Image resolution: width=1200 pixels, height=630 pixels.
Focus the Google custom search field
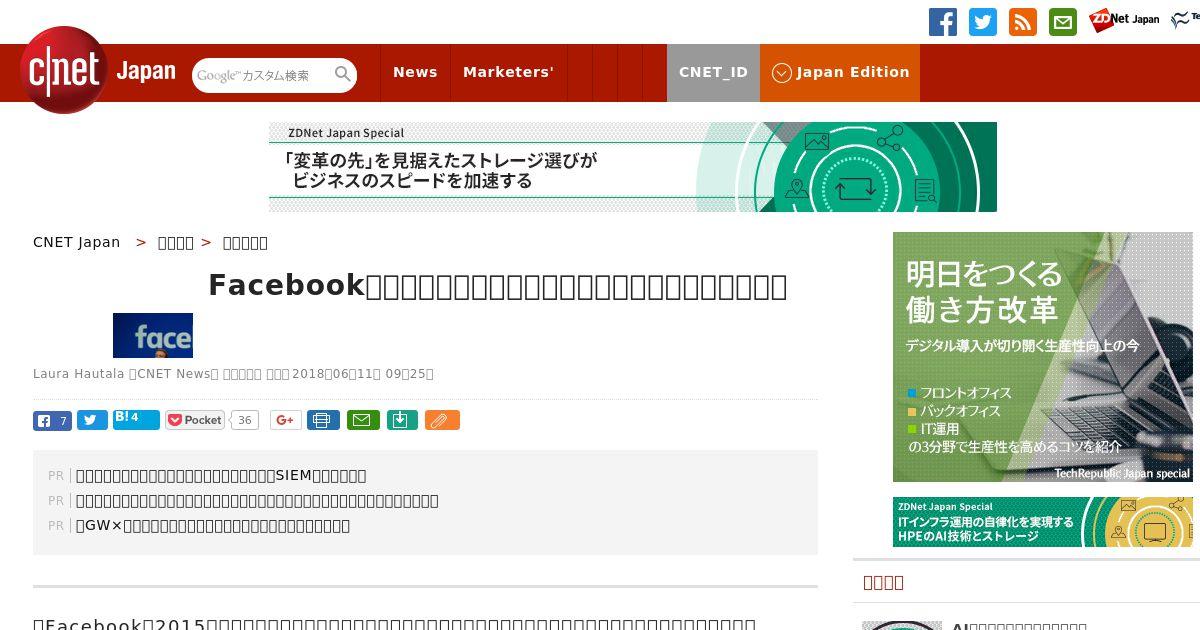263,75
